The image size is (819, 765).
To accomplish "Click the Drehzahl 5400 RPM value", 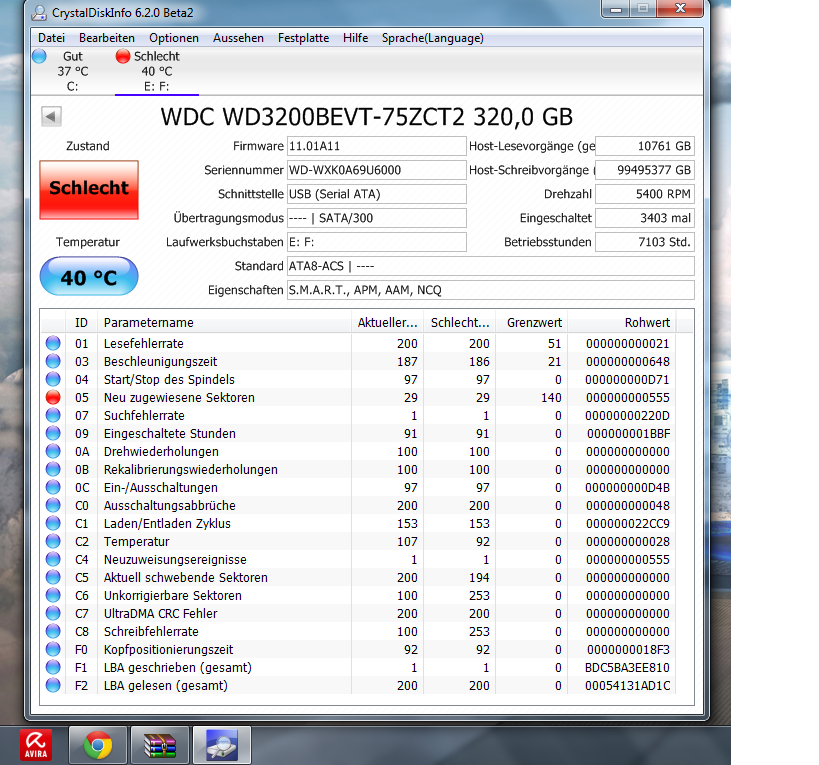I will (645, 194).
